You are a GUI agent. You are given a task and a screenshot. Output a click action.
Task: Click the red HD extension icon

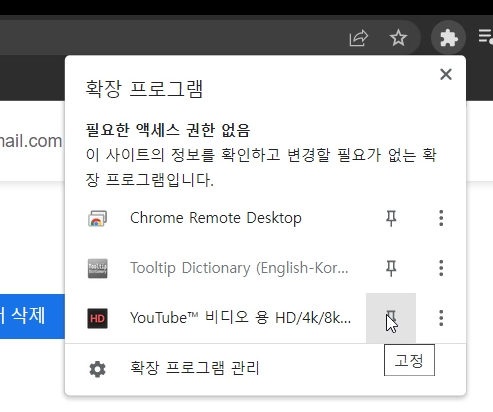click(x=97, y=318)
